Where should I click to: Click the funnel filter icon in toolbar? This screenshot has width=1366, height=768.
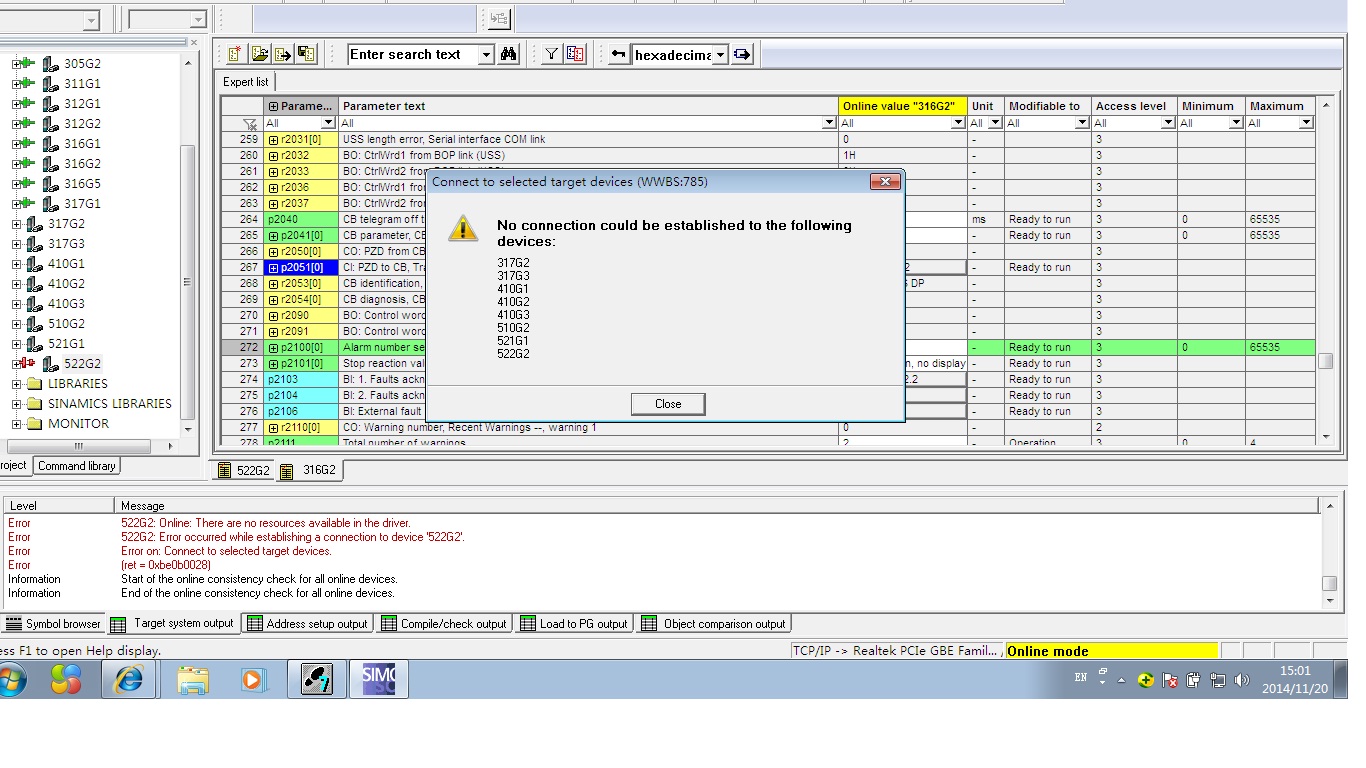point(551,54)
